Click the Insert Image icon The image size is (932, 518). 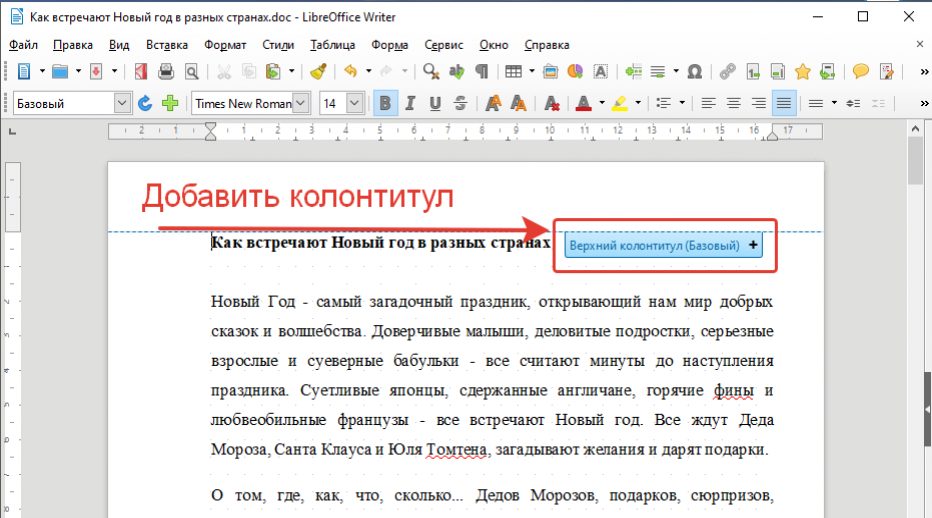[551, 71]
